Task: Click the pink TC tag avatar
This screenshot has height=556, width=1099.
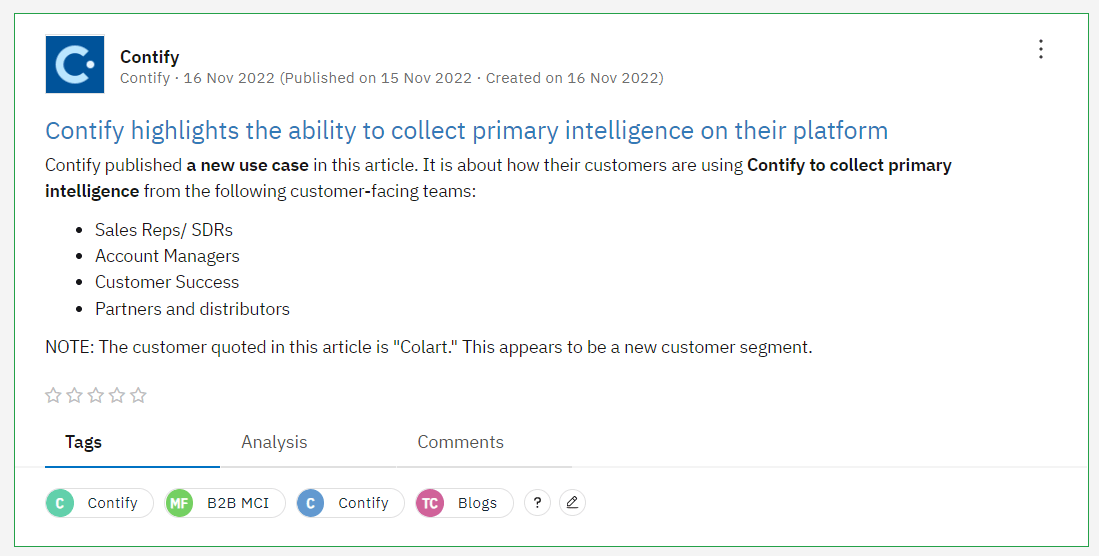Action: point(430,503)
